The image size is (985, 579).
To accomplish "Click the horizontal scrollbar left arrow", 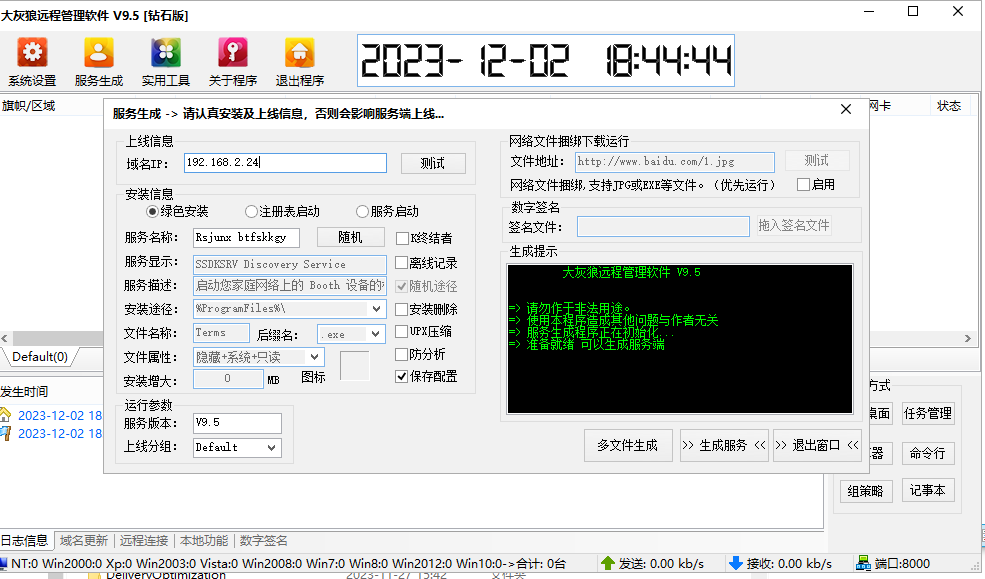I will pos(4,338).
